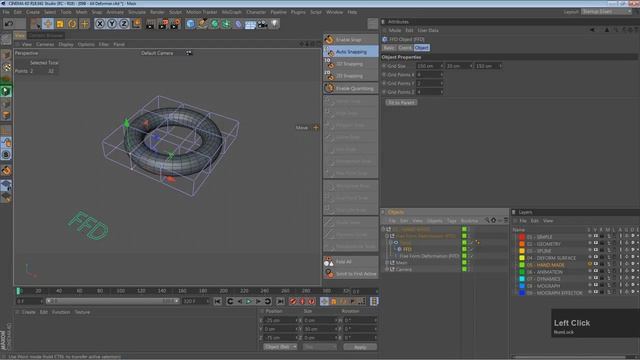The height and width of the screenshot is (360, 640).
Task: Open the Object (Rel) dropdown
Action: click(280, 347)
